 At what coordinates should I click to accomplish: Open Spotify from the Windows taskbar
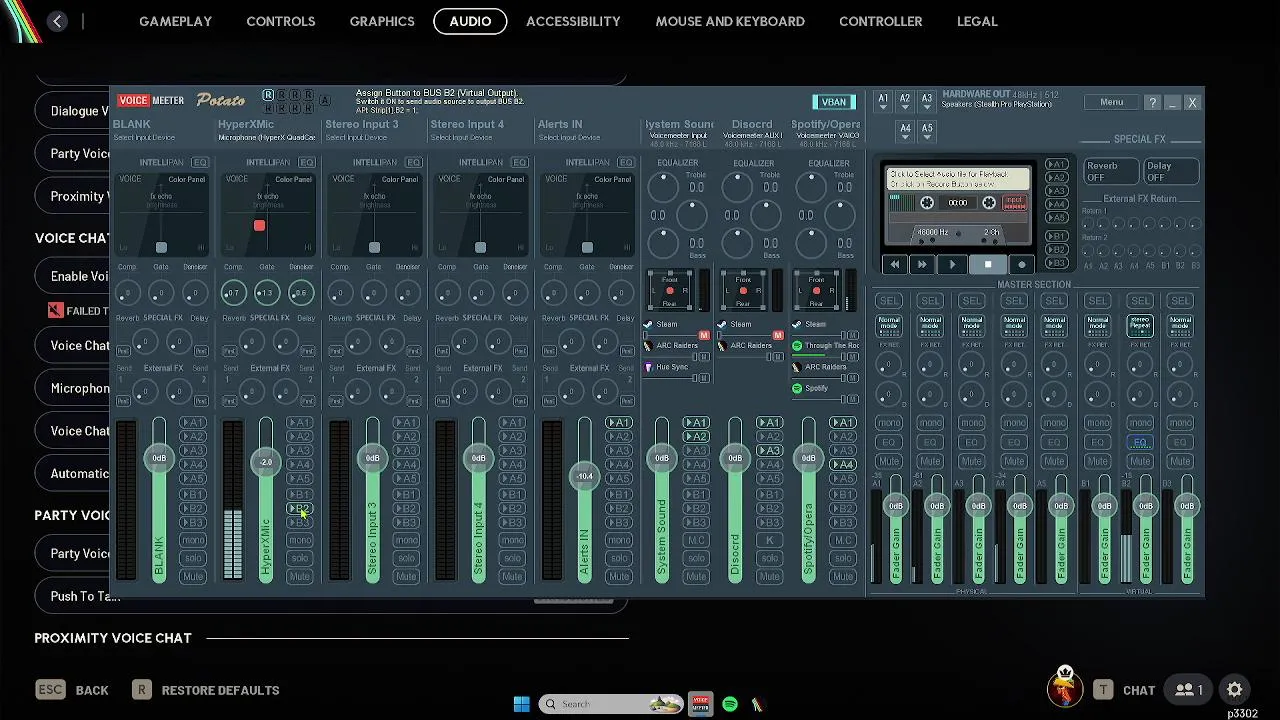coord(730,704)
